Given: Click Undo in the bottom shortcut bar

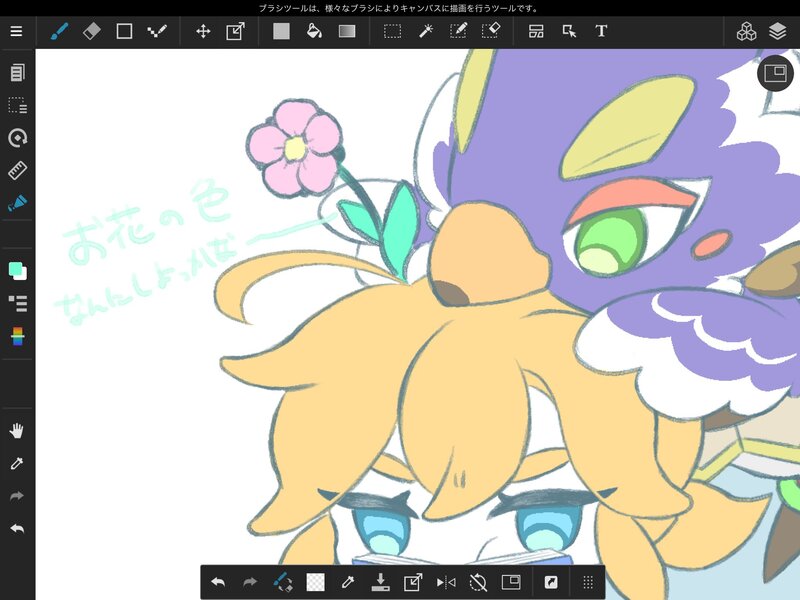Looking at the screenshot, I should (218, 582).
